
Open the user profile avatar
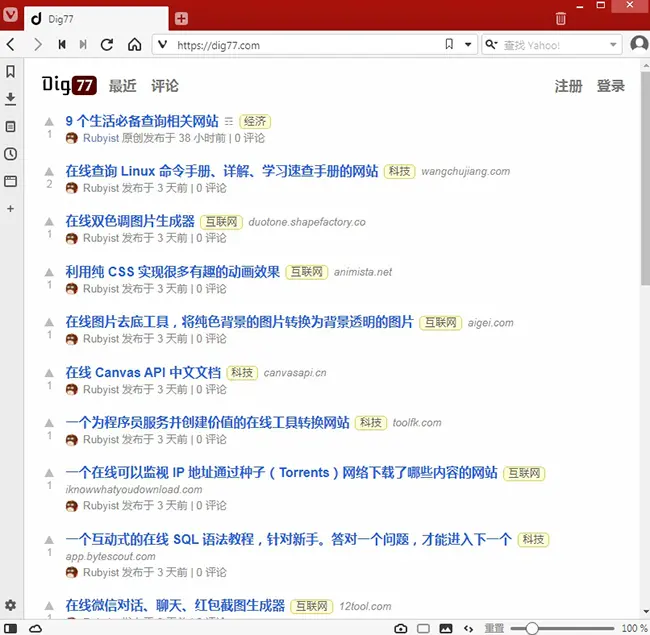639,44
